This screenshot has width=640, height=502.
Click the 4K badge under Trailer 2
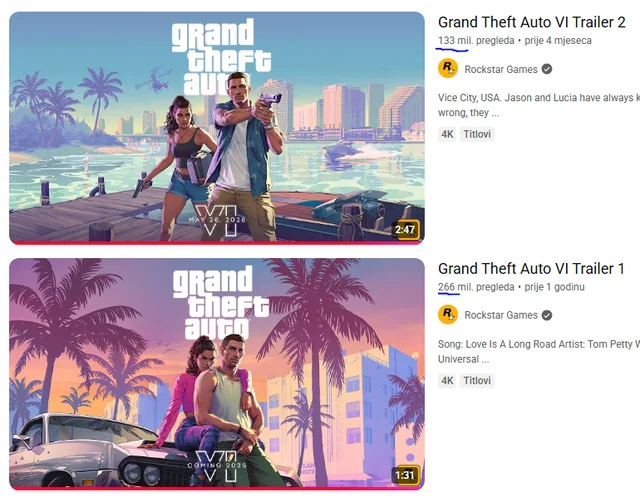tap(447, 134)
